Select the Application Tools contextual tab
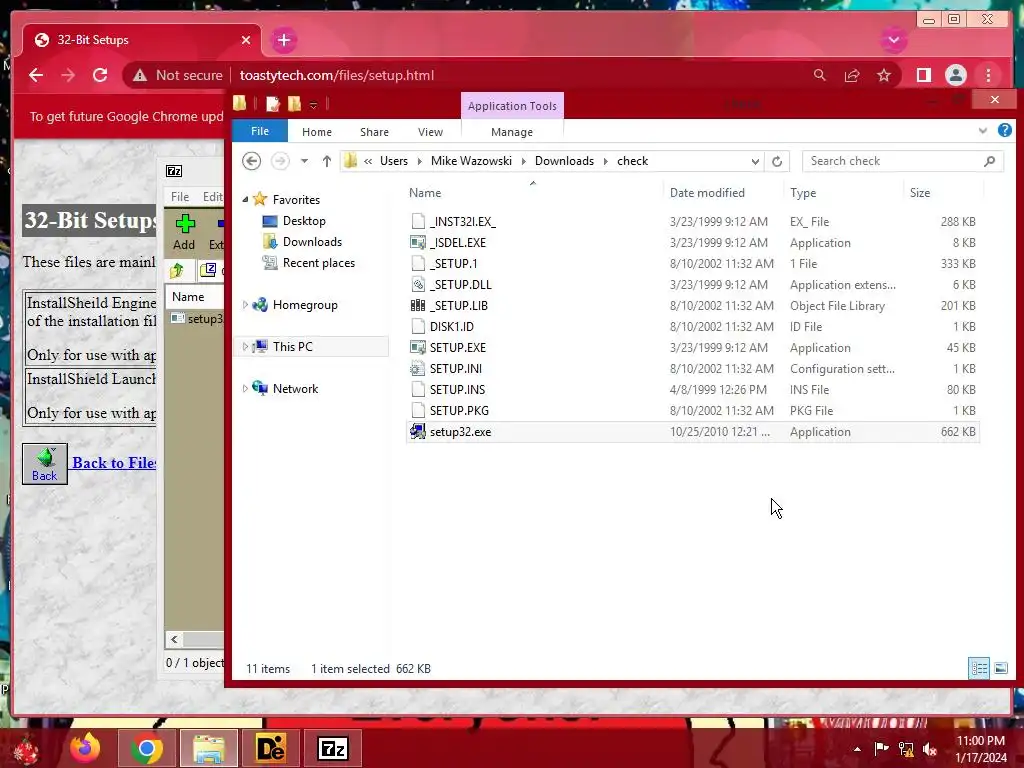 (512, 106)
